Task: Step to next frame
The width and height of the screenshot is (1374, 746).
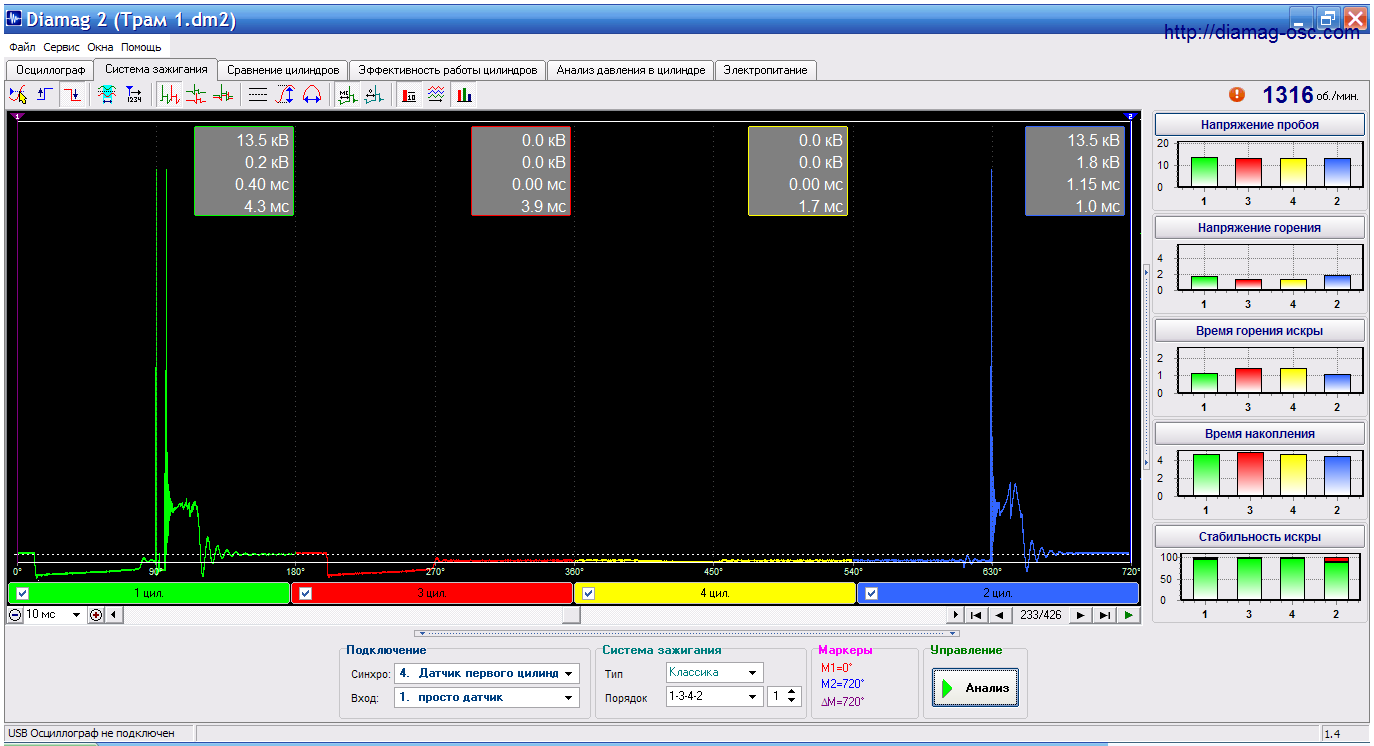Action: pos(1081,615)
